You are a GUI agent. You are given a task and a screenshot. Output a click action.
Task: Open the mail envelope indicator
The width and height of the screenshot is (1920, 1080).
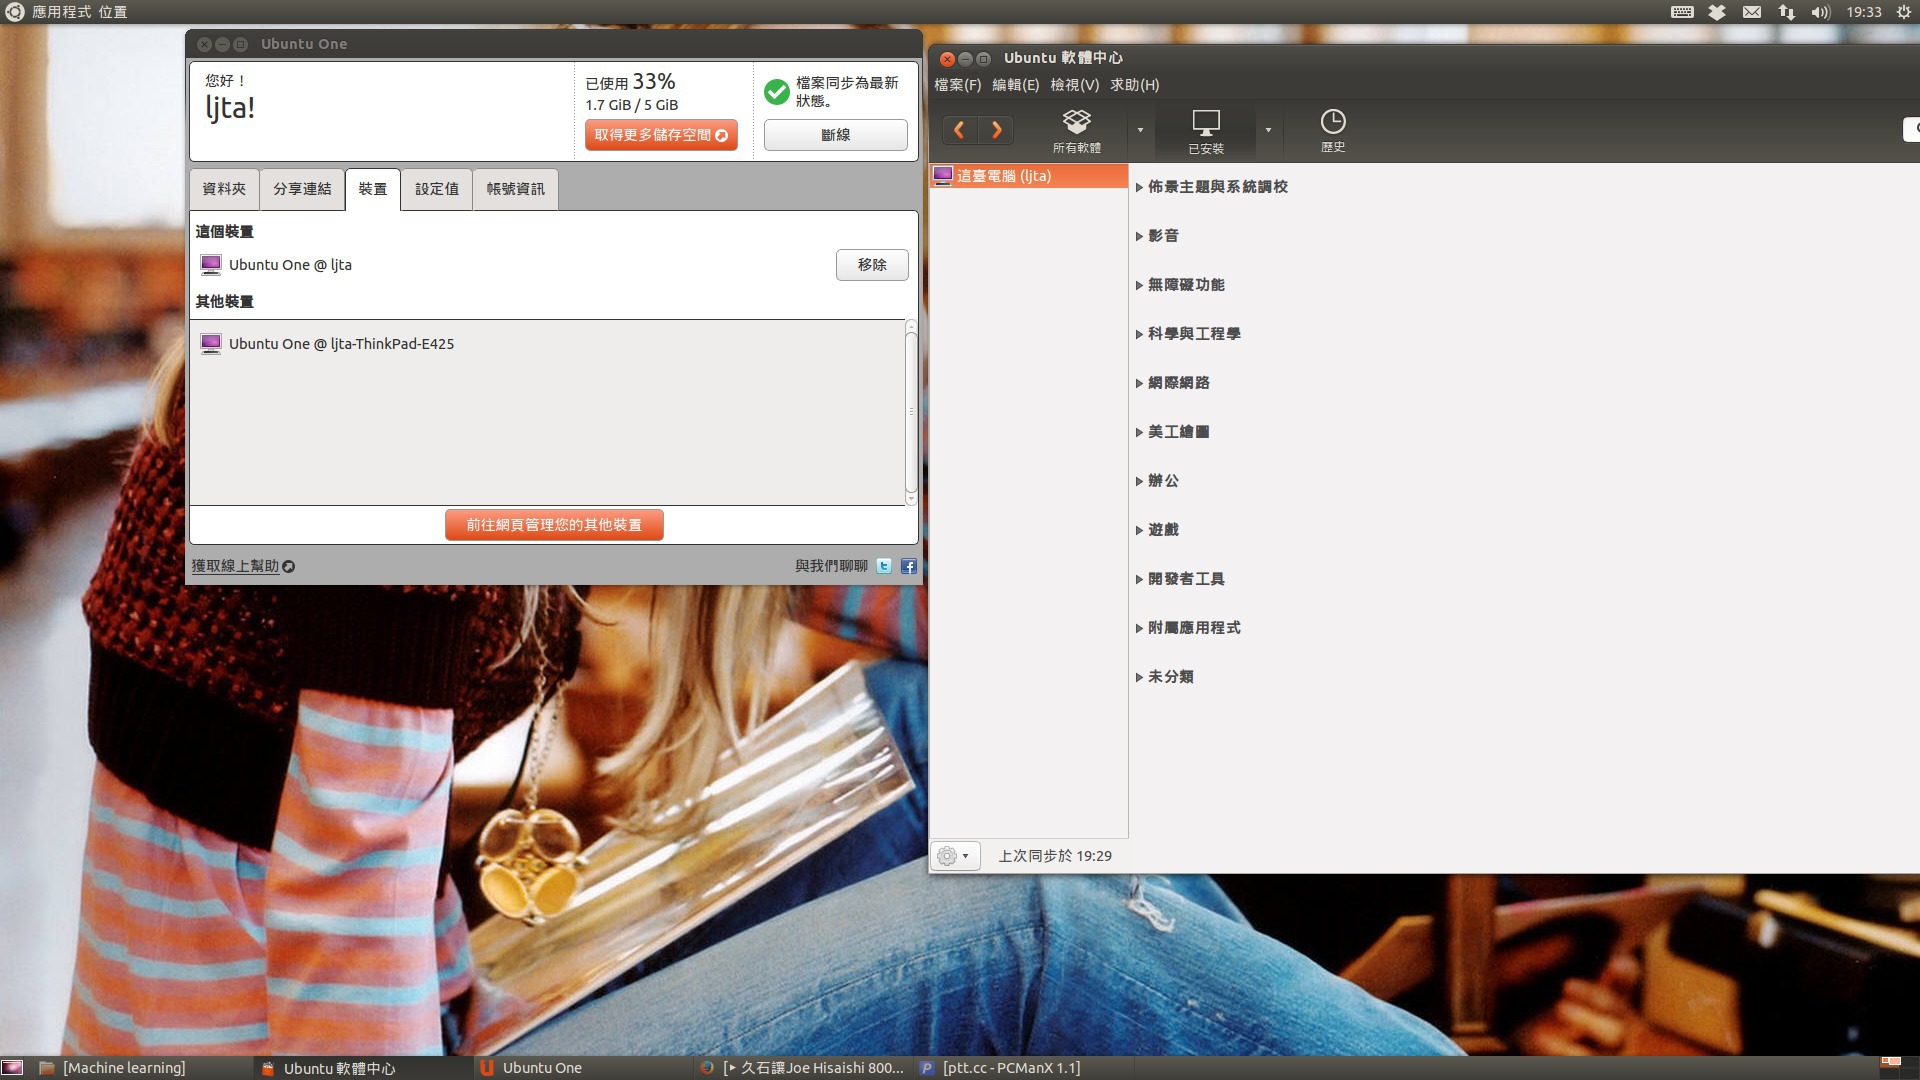[x=1752, y=12]
